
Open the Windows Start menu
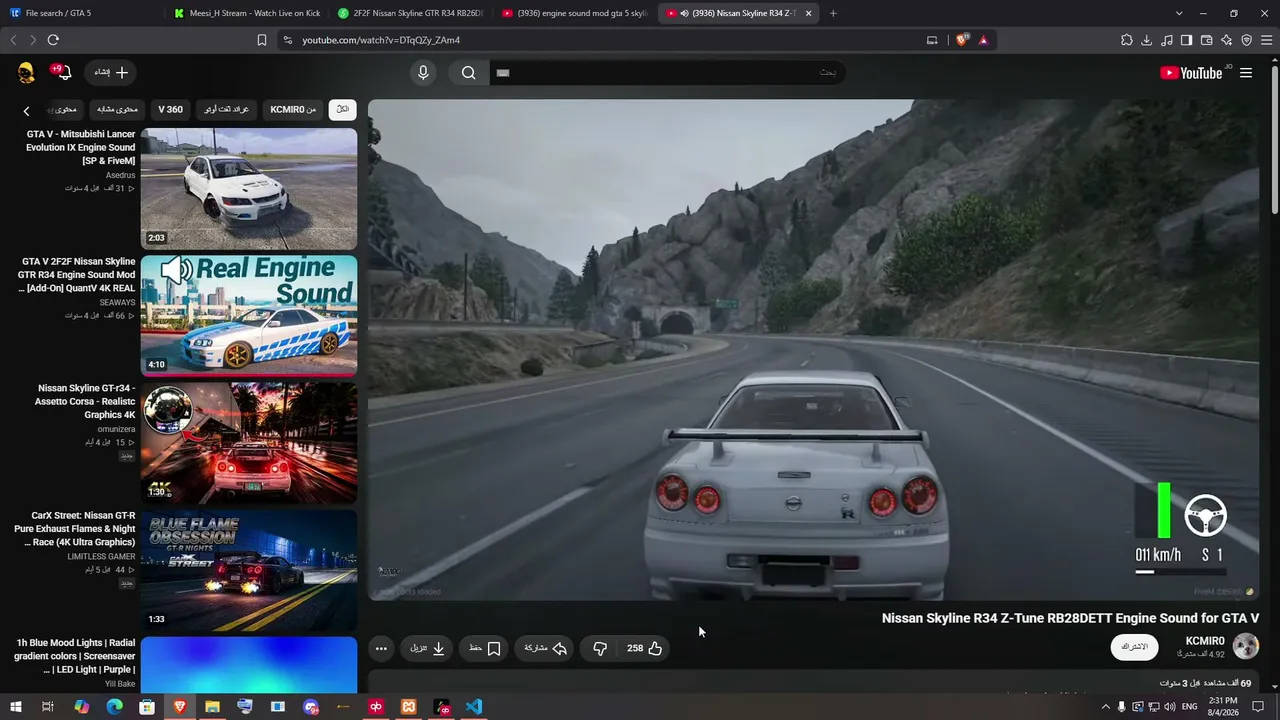(16, 707)
